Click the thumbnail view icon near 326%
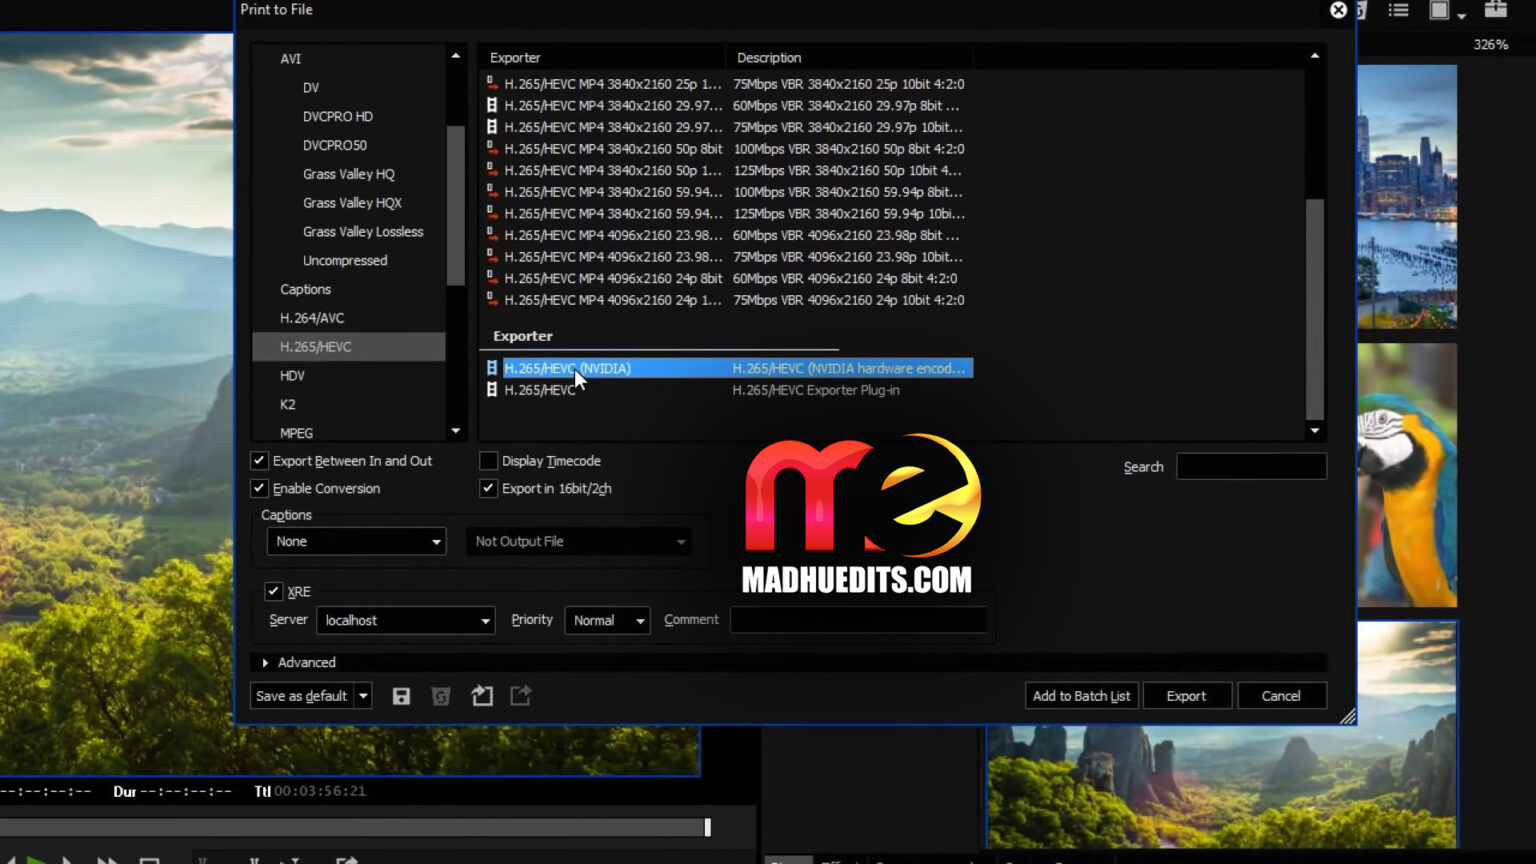Viewport: 1536px width, 864px height. [x=1438, y=10]
